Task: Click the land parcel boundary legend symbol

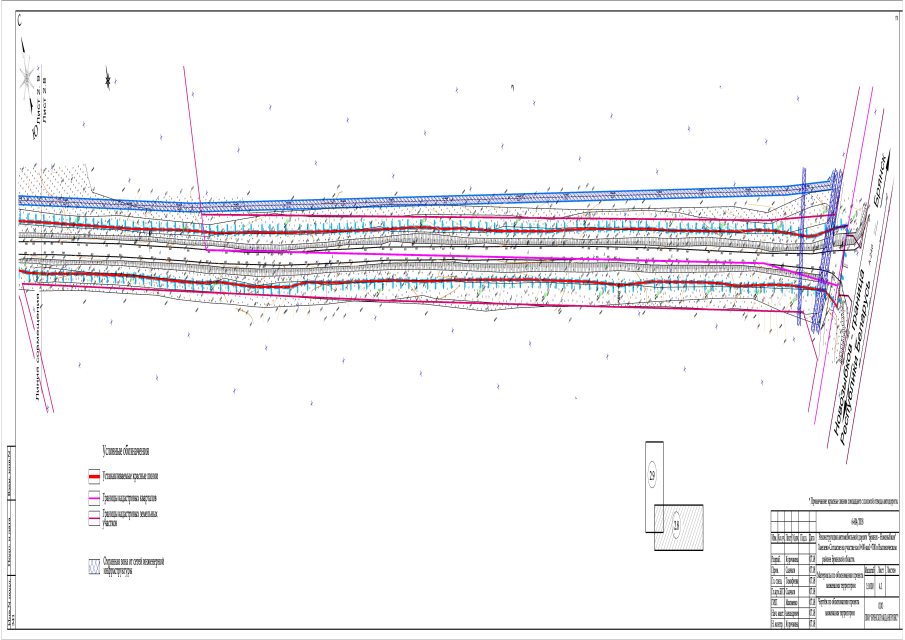Action: click(x=94, y=517)
